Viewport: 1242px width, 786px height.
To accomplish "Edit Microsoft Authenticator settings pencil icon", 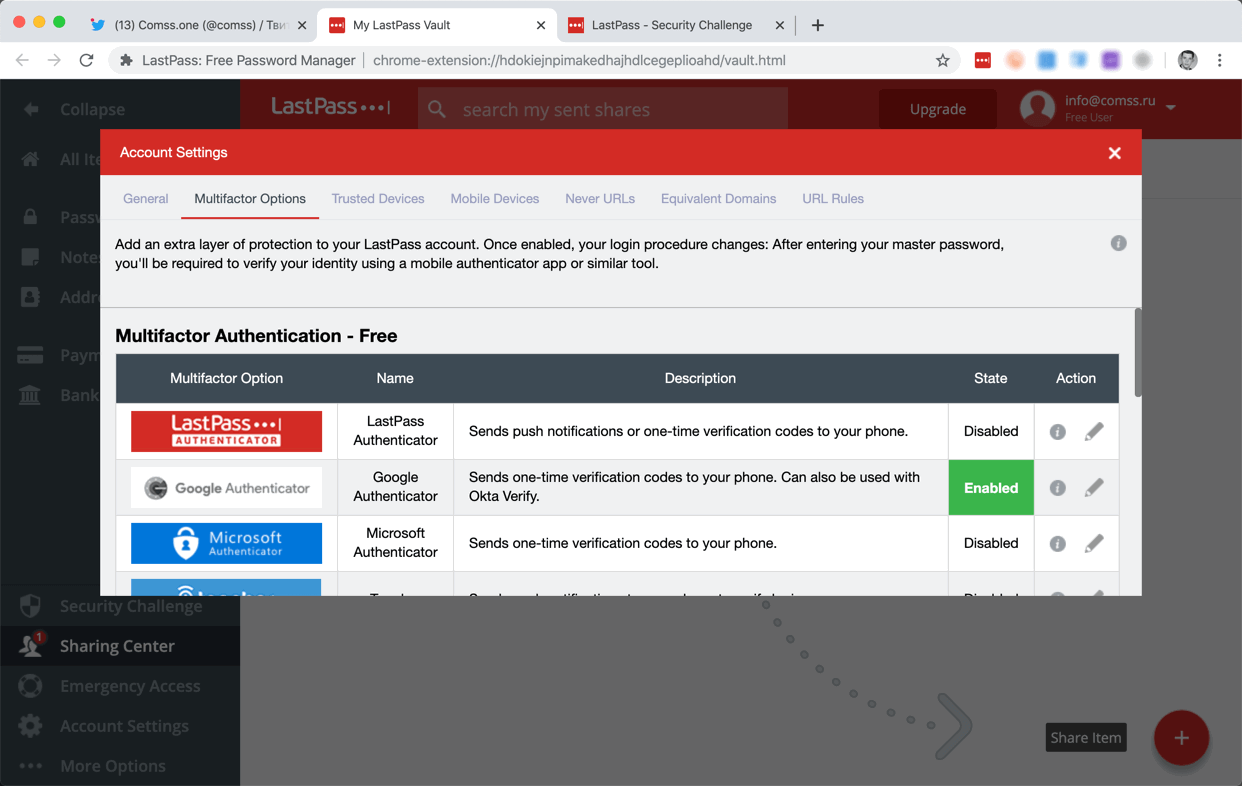I will pyautogui.click(x=1094, y=543).
